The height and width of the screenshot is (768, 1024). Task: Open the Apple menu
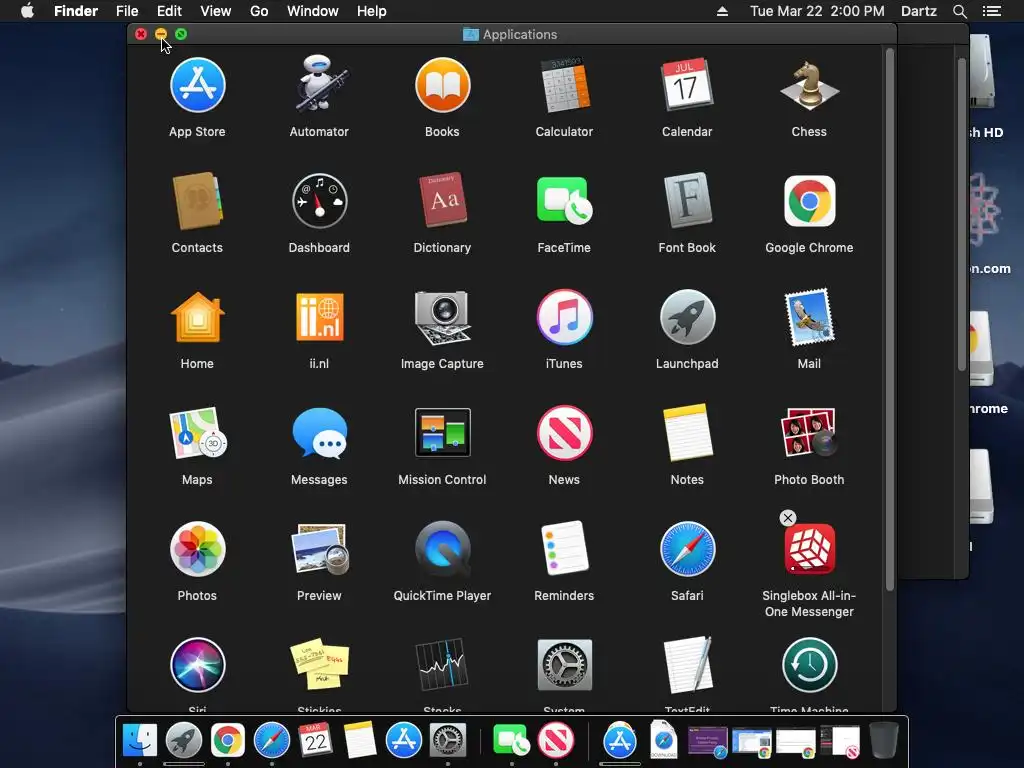point(27,11)
